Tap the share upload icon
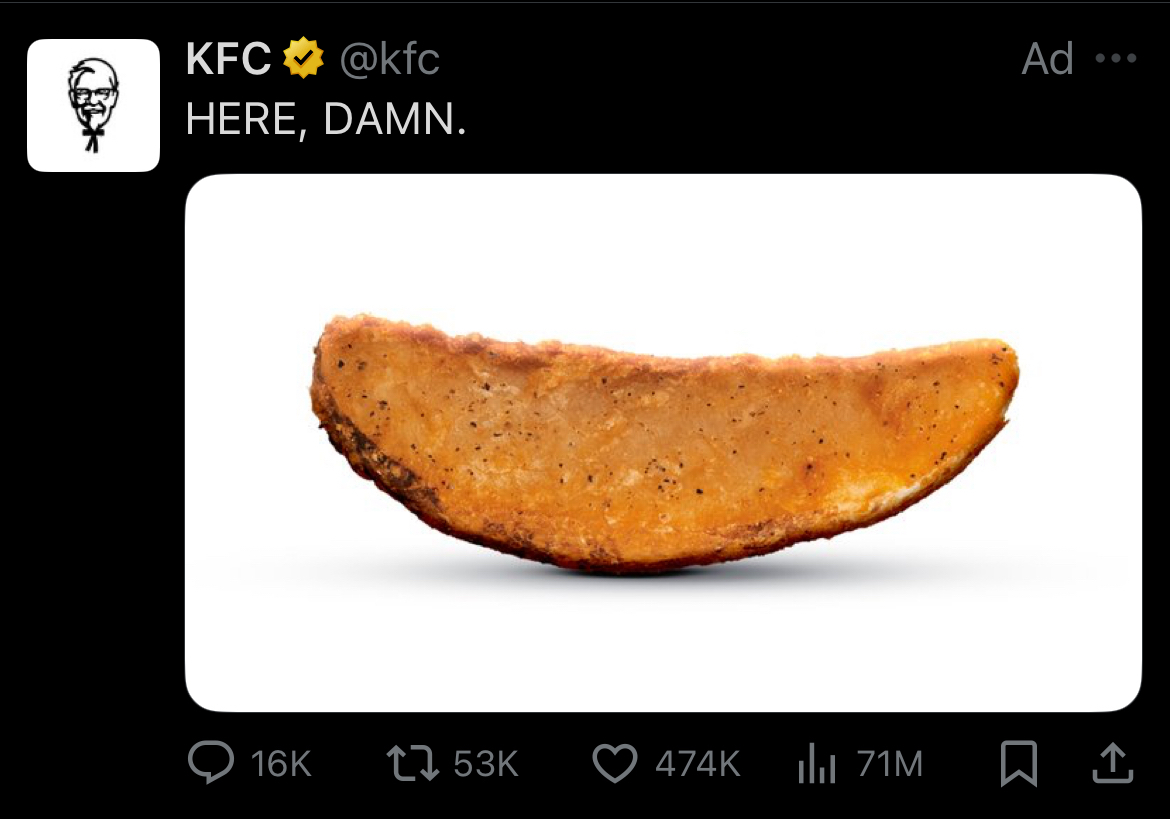Screen dimensions: 1170x819 click(x=1111, y=764)
